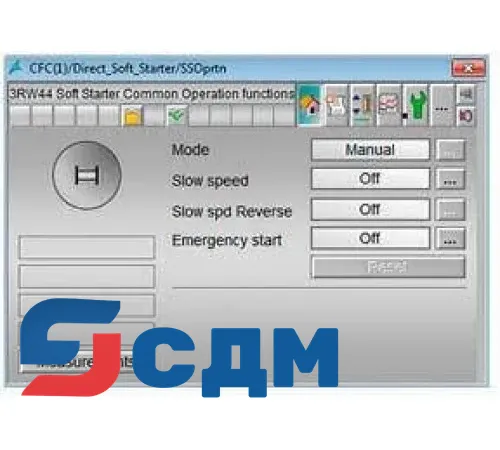Toggle the Slow speed Off button
500x450 pixels.
[370, 179]
